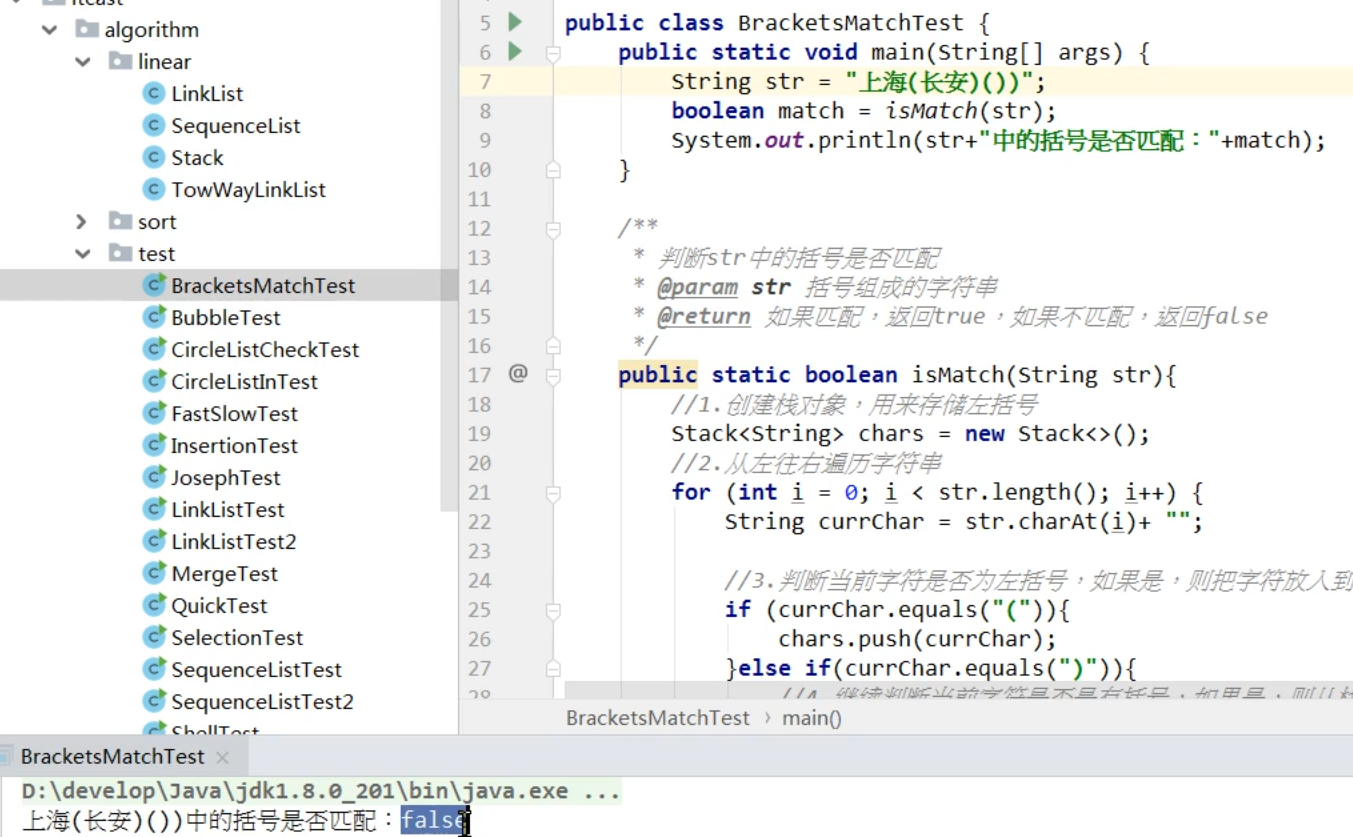
Task: Click line number 22 in the gutter
Action: pyautogui.click(x=479, y=521)
